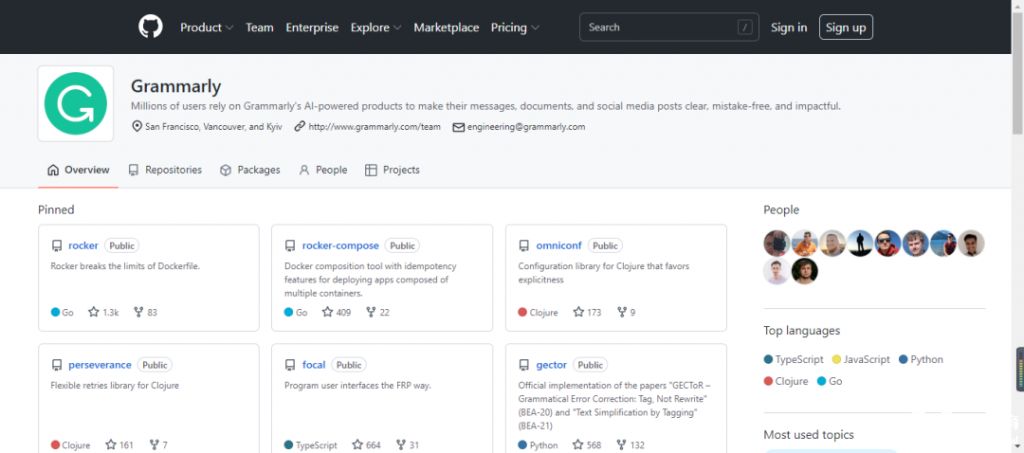Viewport: 1024px width, 453px height.
Task: Filter by Go top language
Action: coord(829,381)
